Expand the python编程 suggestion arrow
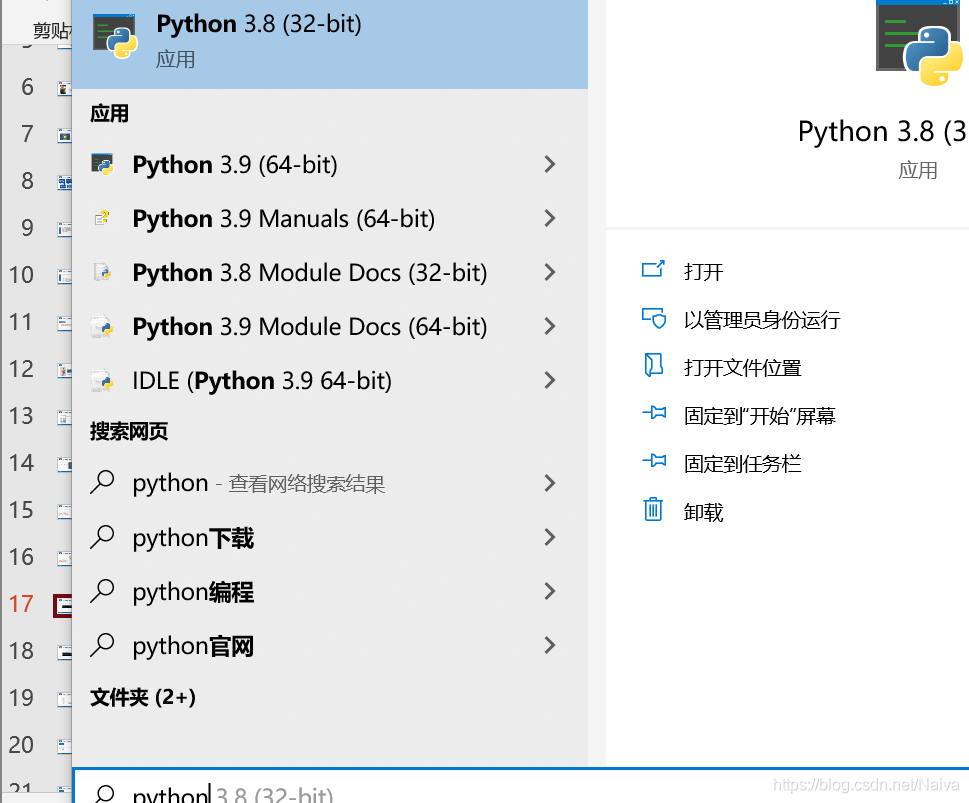This screenshot has width=969, height=803. [549, 591]
